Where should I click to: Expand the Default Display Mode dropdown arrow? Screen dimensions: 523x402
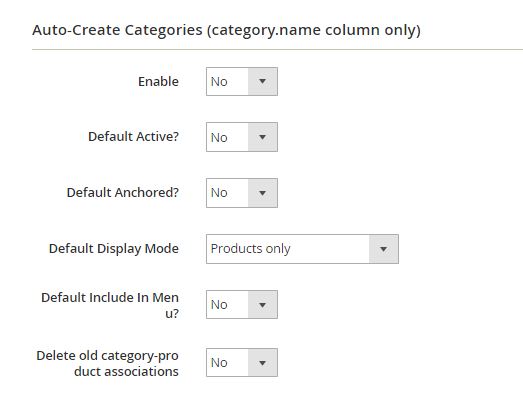(384, 249)
